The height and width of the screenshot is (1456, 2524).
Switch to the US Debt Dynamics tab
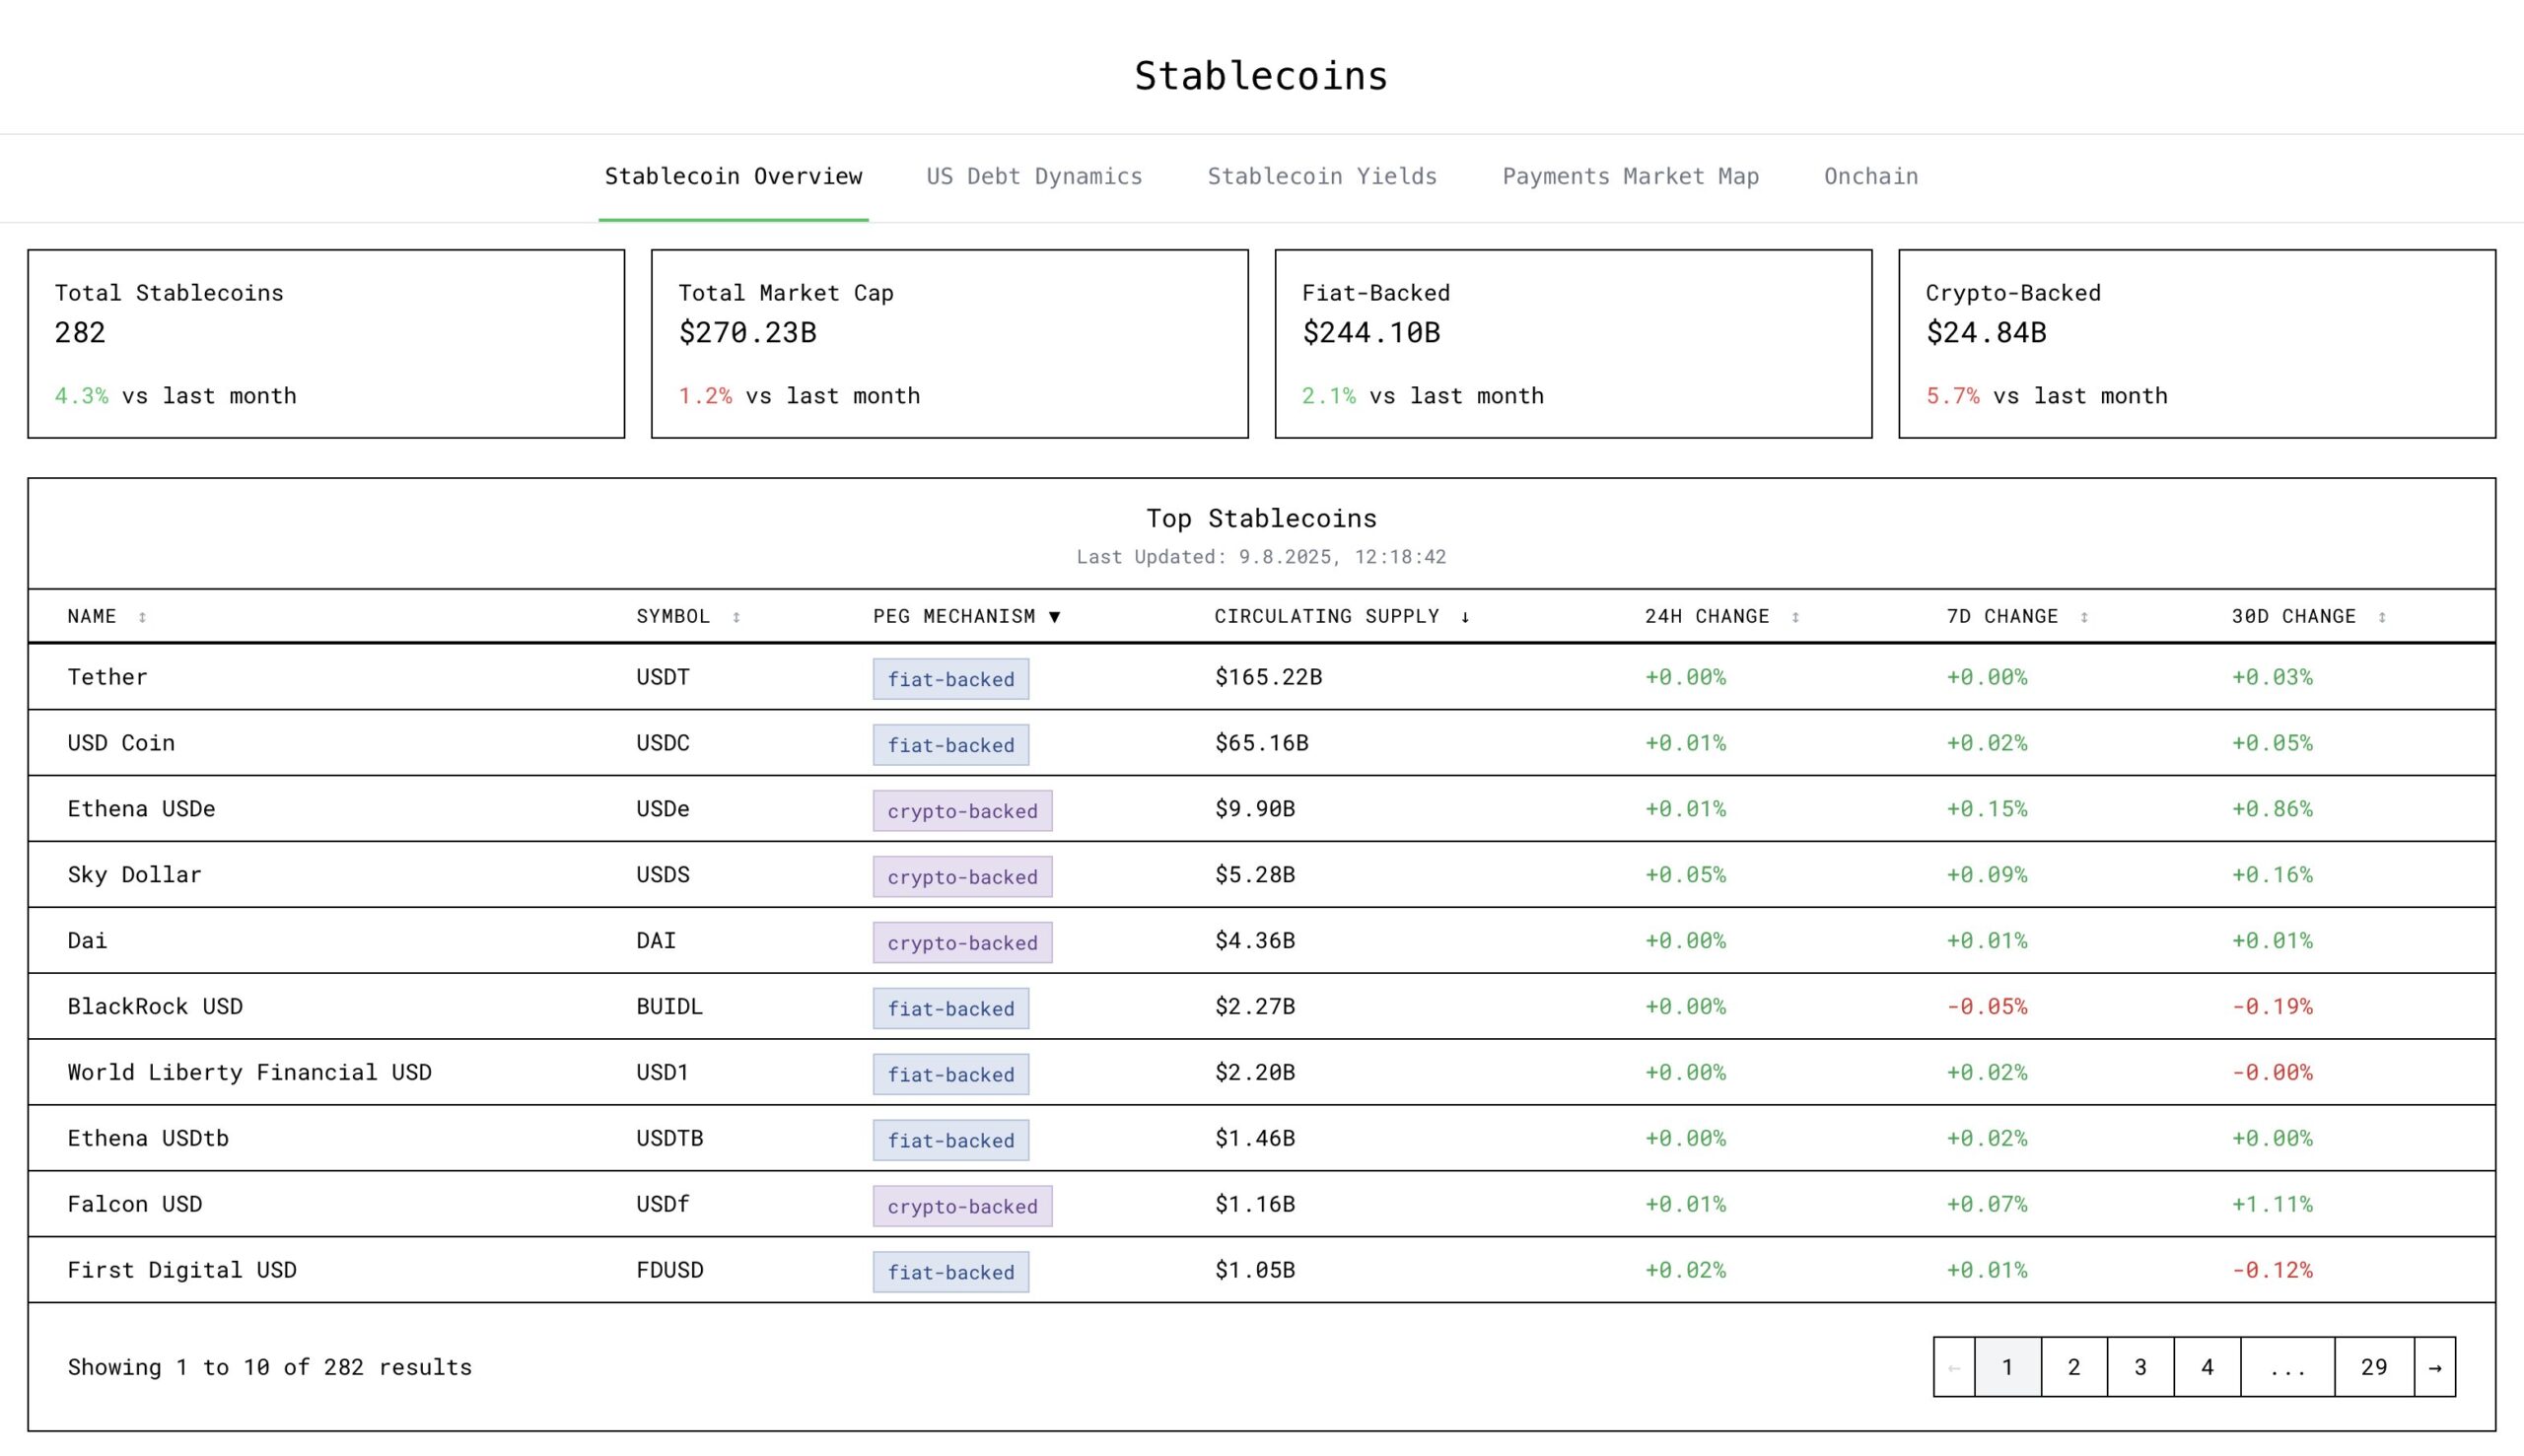pyautogui.click(x=1035, y=176)
